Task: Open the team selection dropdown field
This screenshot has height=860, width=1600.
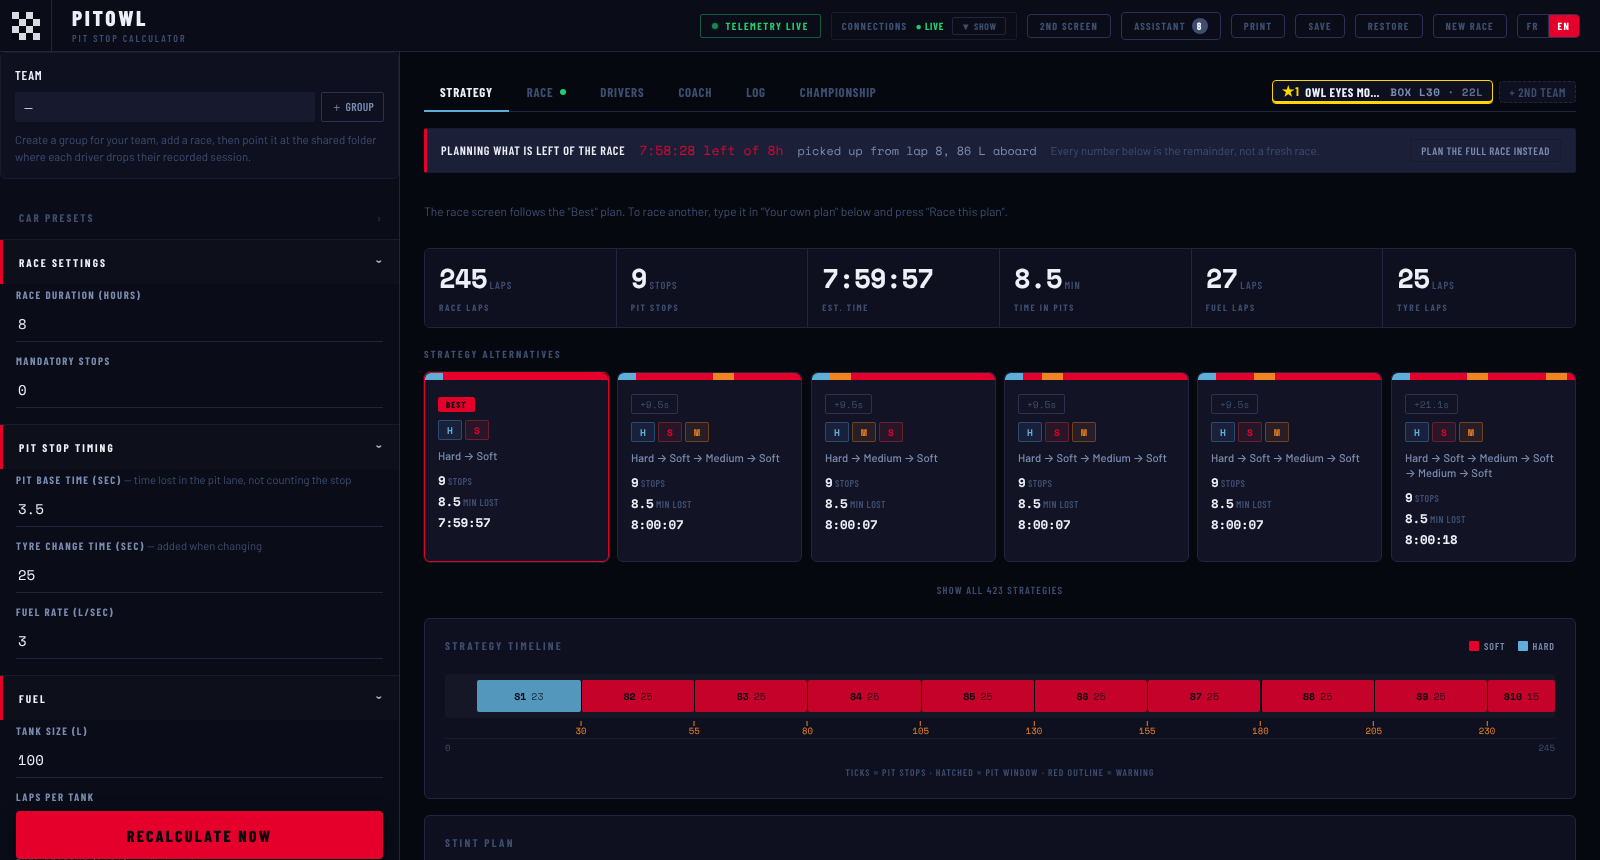Action: (165, 107)
